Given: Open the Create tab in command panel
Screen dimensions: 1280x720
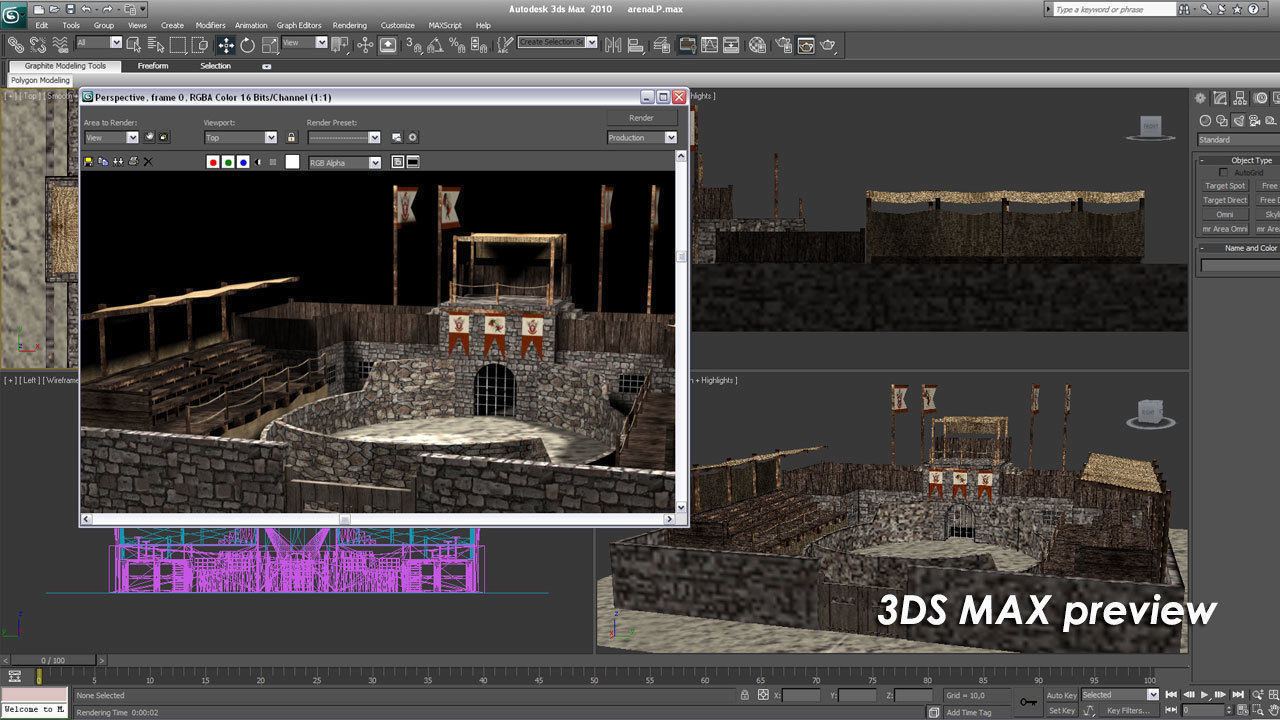Looking at the screenshot, I should click(1201, 98).
